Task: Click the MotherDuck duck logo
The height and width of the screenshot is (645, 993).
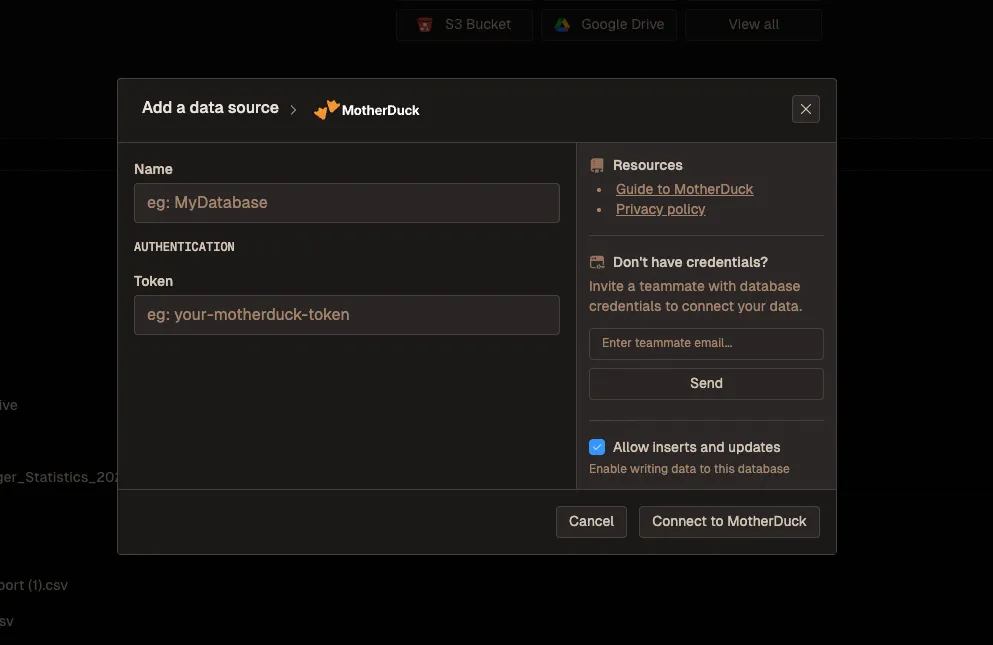Action: [x=327, y=109]
